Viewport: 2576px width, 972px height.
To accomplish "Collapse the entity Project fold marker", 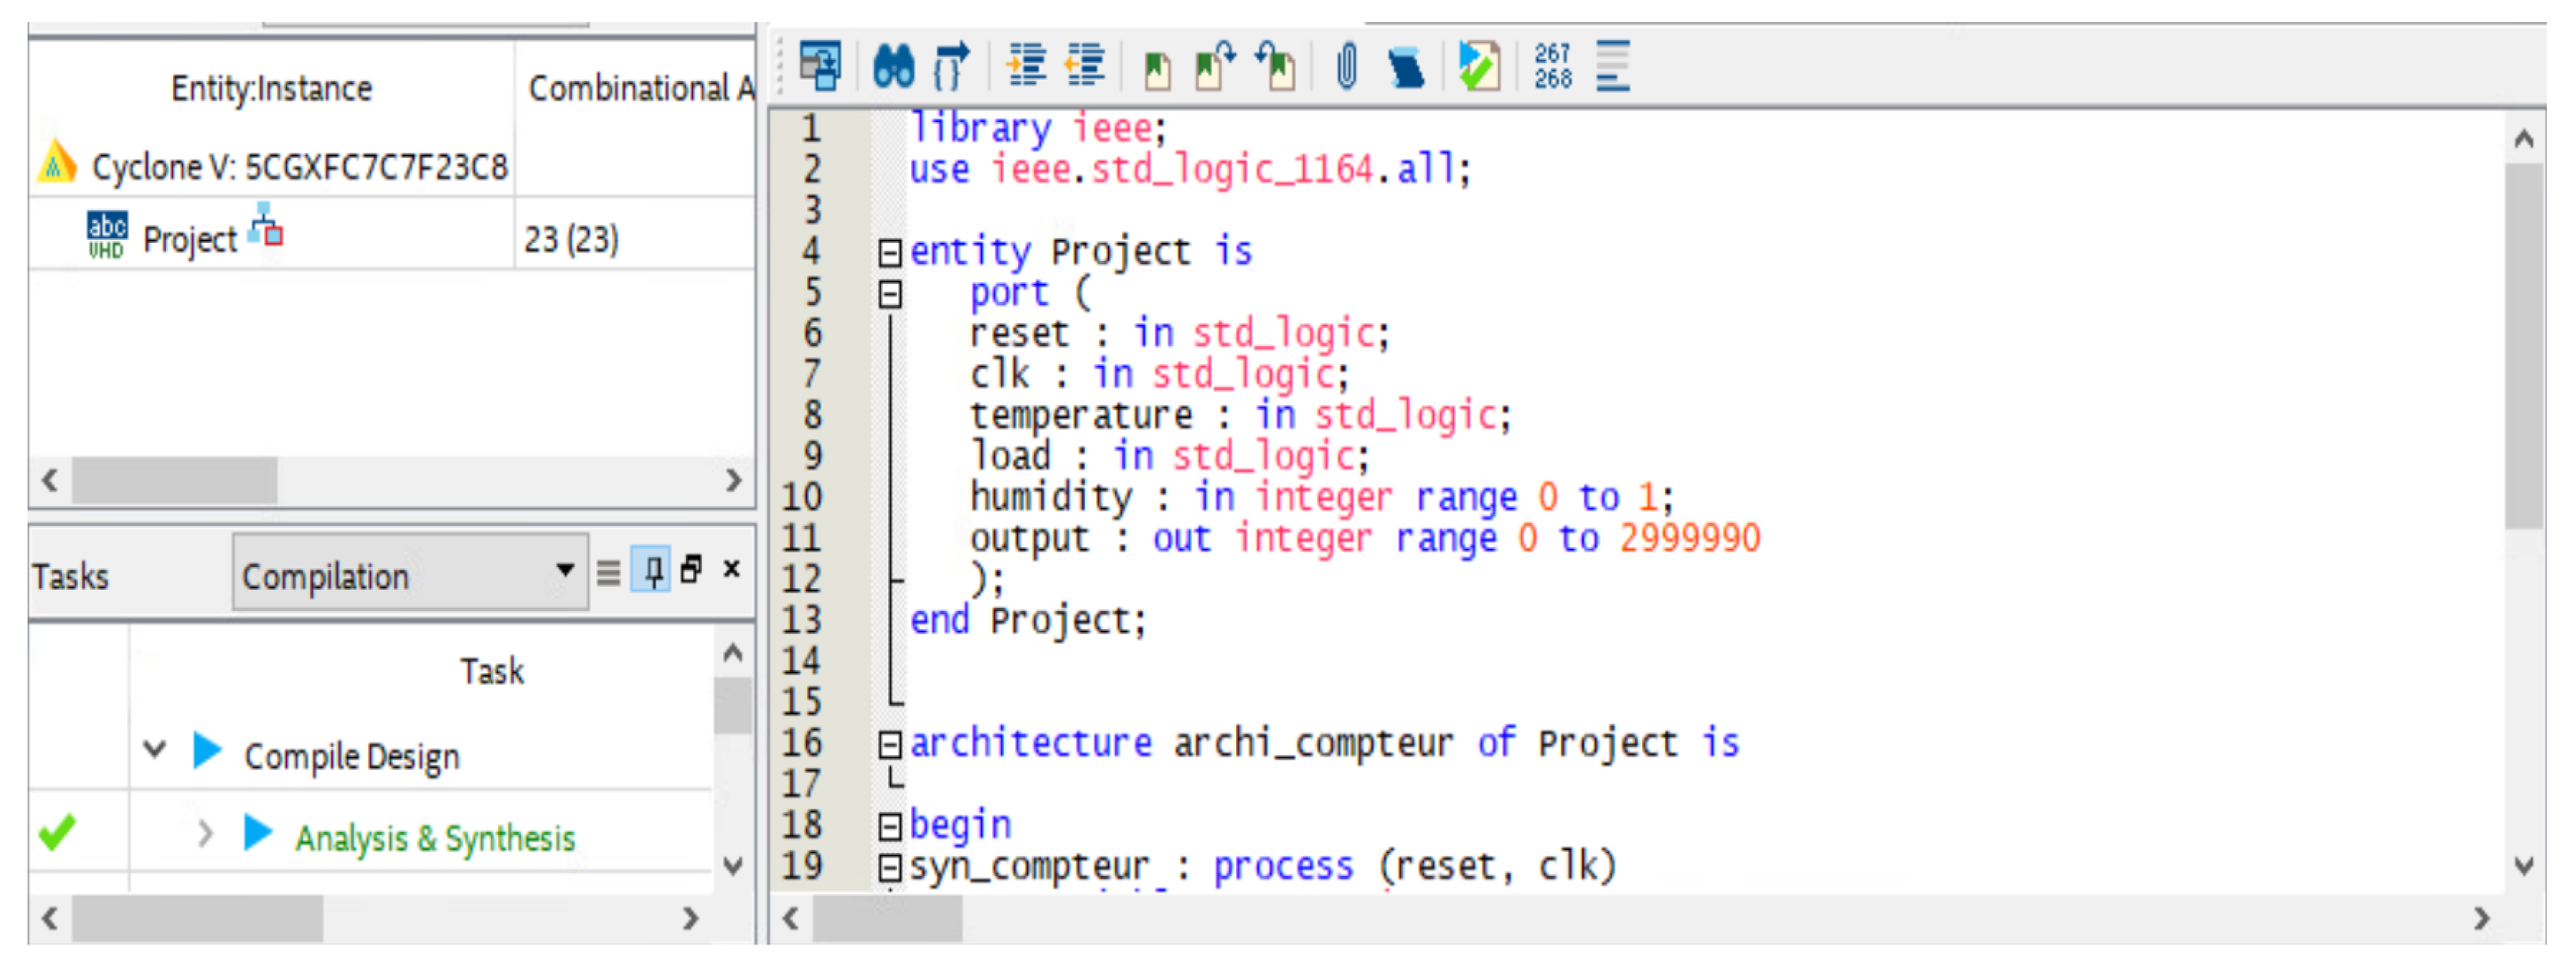I will pyautogui.click(x=889, y=253).
